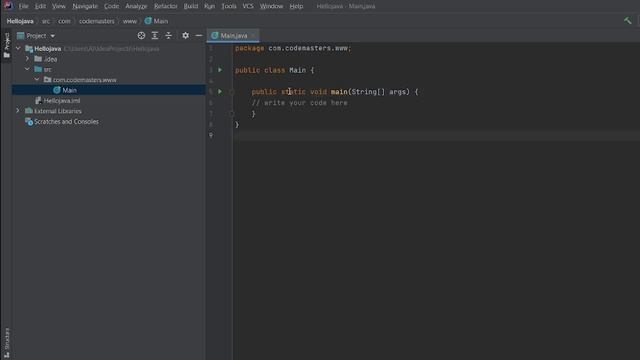
Task: Click www breadcrumb segment
Action: (130, 21)
